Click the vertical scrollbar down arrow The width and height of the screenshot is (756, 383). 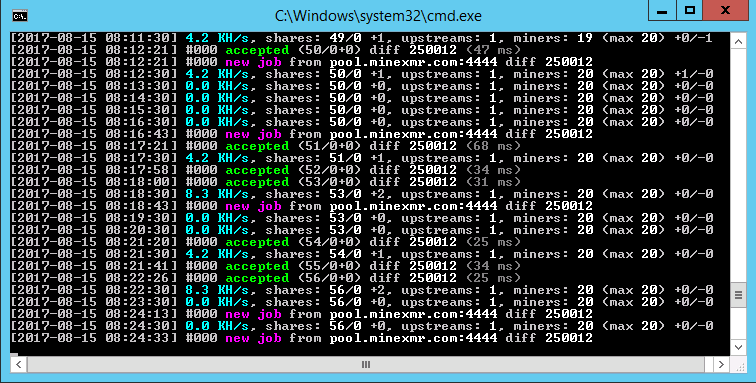pos(738,347)
